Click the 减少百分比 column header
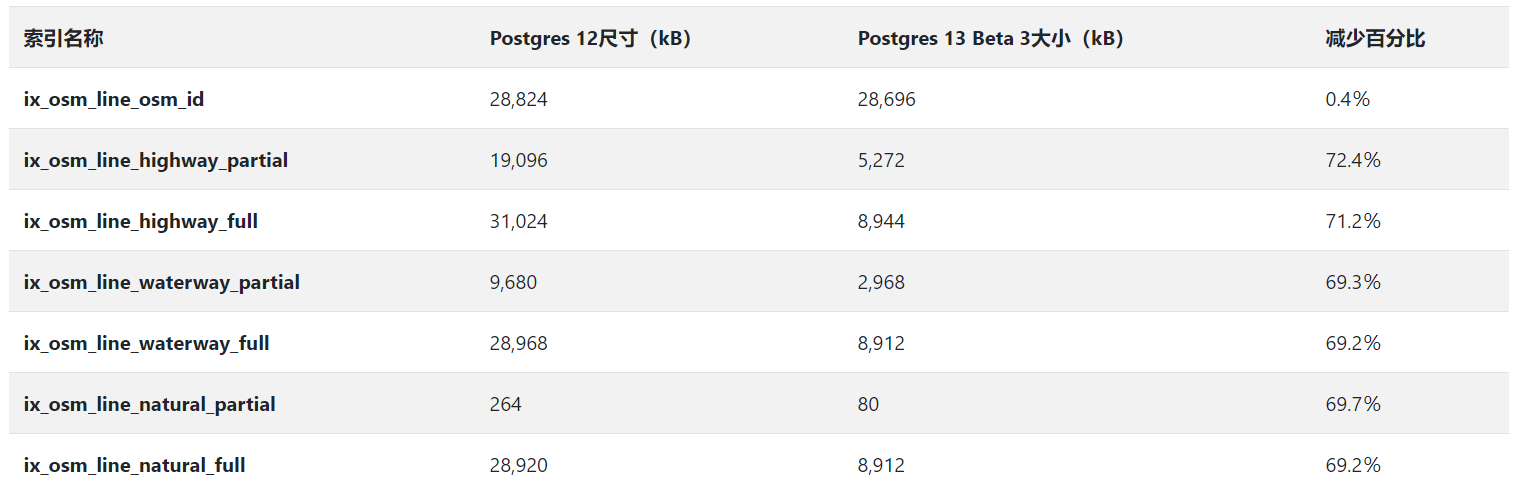 (x=1375, y=39)
